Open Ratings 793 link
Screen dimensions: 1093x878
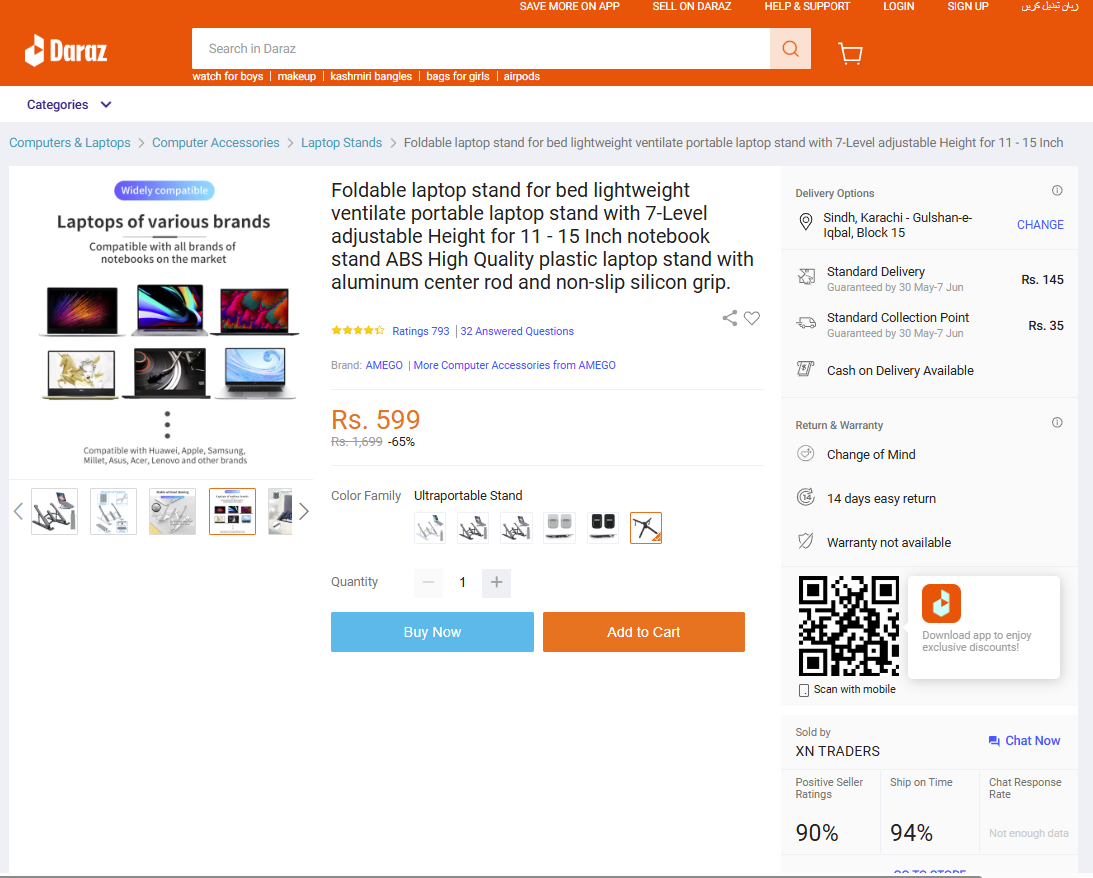coord(420,331)
